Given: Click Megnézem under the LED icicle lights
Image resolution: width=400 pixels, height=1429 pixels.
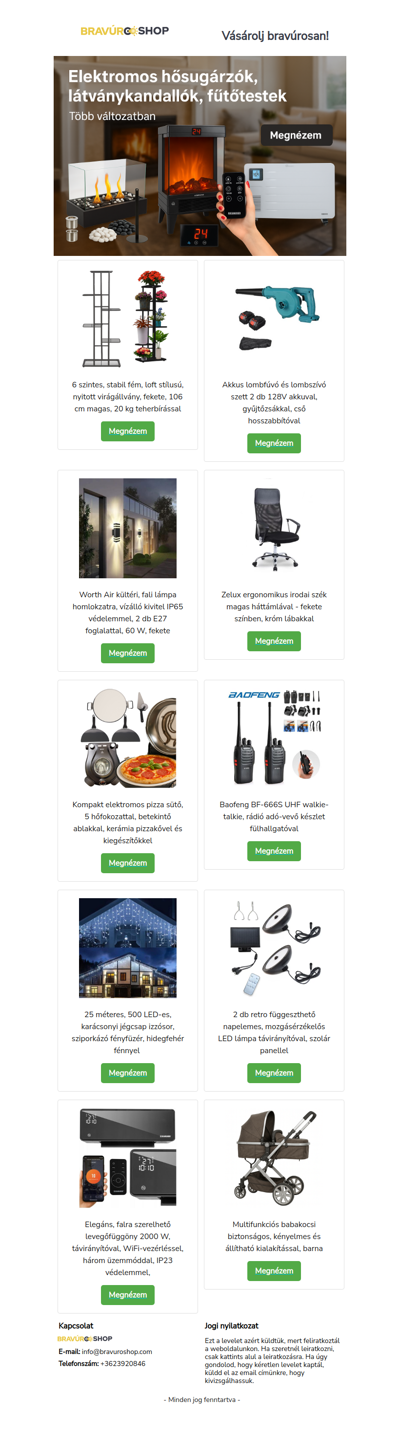Looking at the screenshot, I should [127, 1073].
